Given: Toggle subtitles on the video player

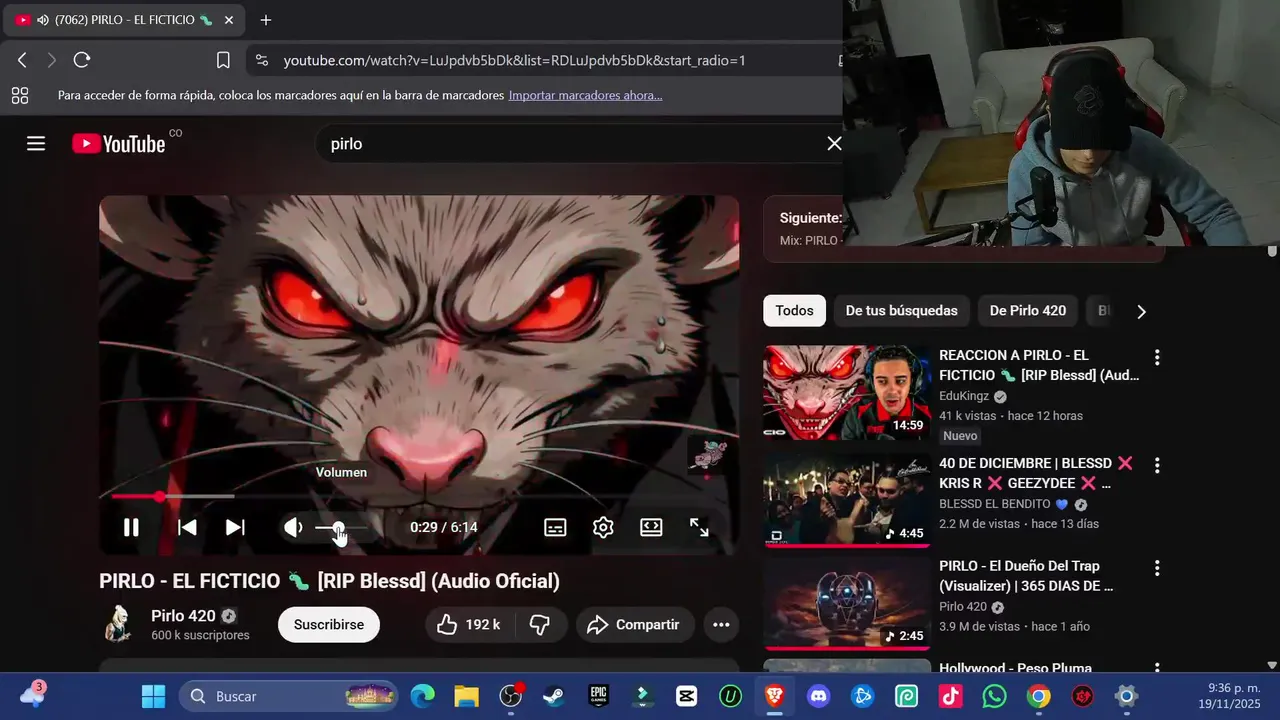Looking at the screenshot, I should 555,527.
